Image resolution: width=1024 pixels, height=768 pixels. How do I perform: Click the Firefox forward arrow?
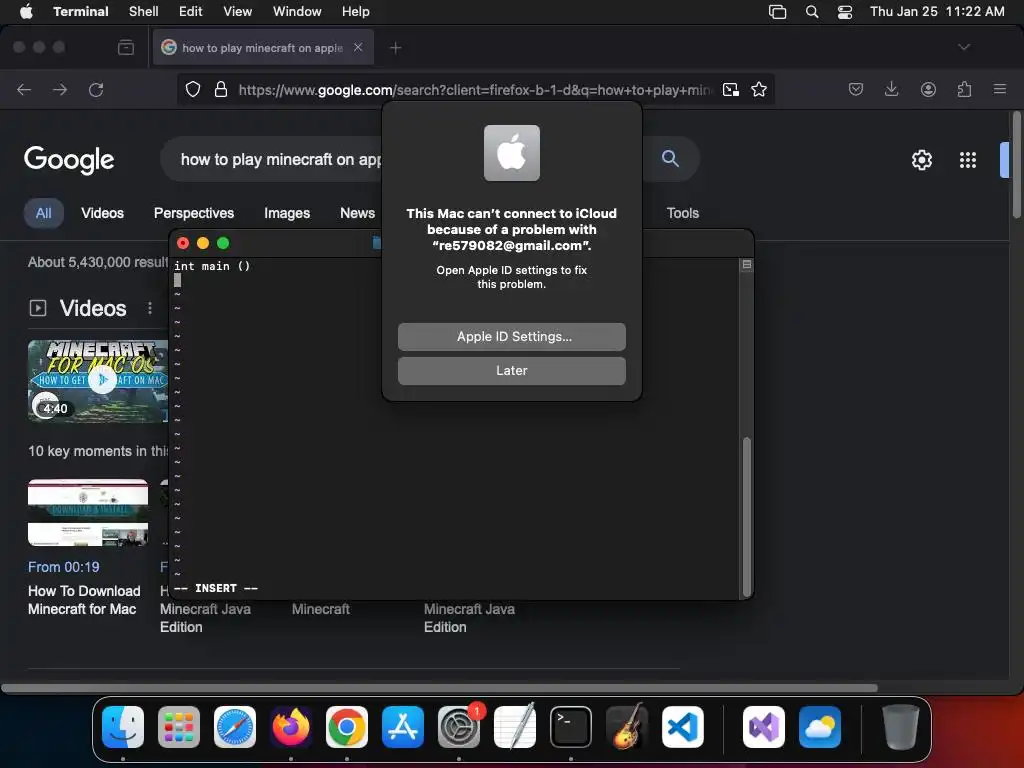[x=60, y=89]
